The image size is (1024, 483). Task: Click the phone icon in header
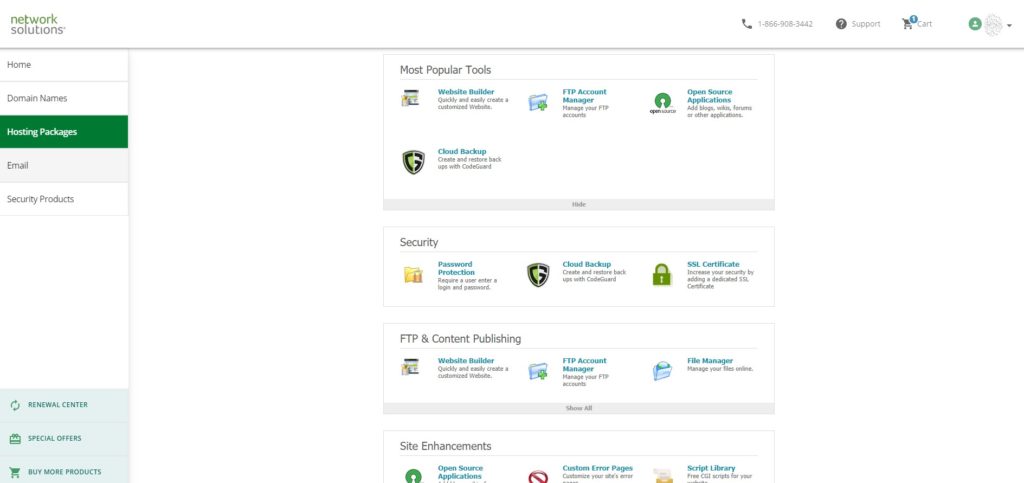747,23
